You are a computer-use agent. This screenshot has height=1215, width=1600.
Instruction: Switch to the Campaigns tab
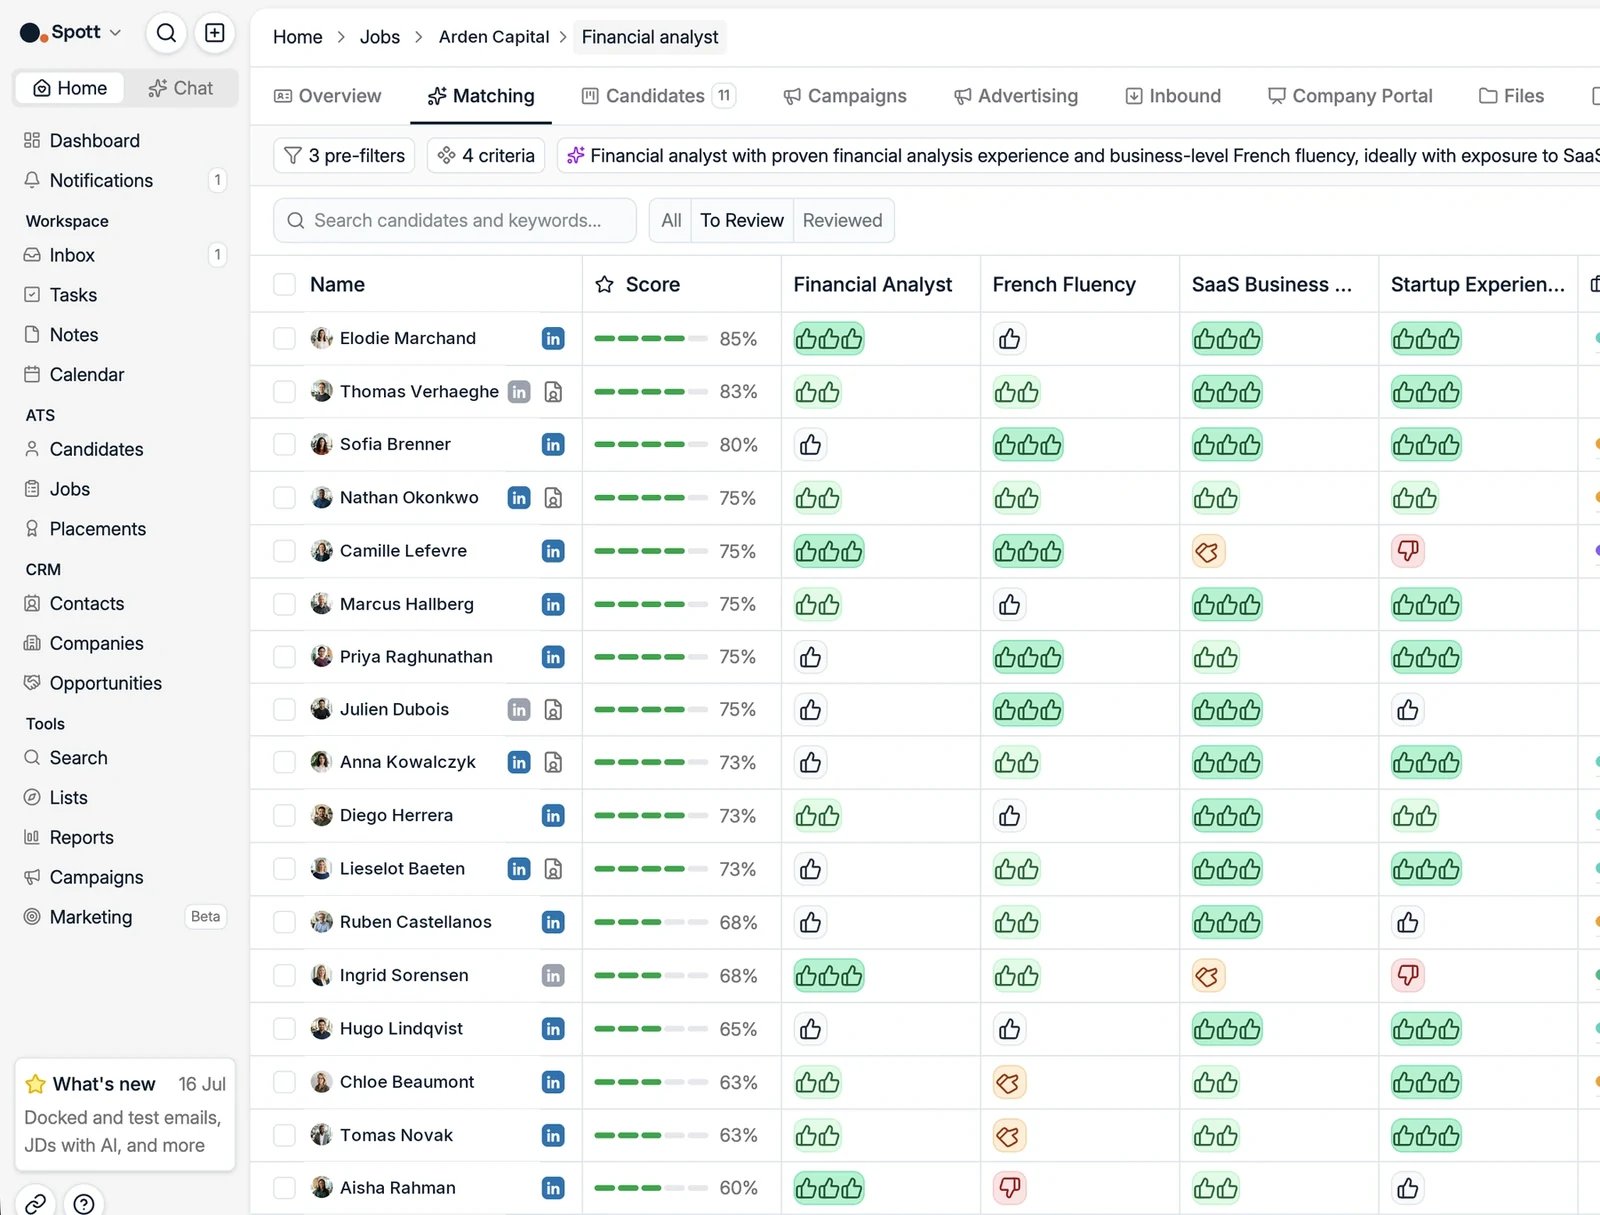[845, 96]
